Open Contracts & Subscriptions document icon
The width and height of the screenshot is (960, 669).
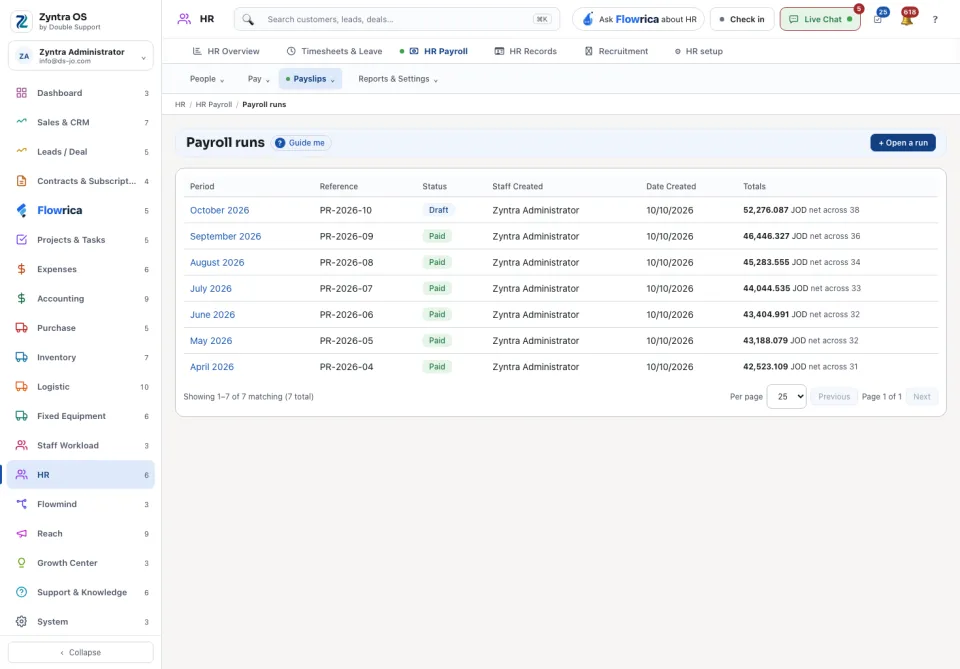tap(21, 181)
